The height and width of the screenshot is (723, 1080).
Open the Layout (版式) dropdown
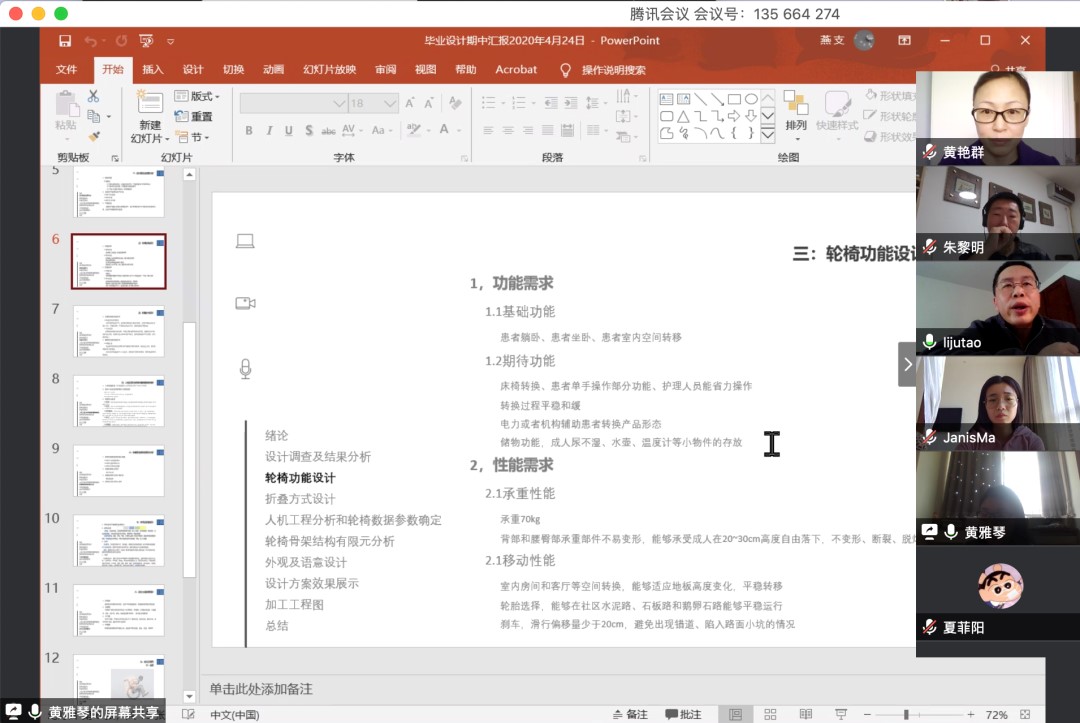click(x=197, y=96)
